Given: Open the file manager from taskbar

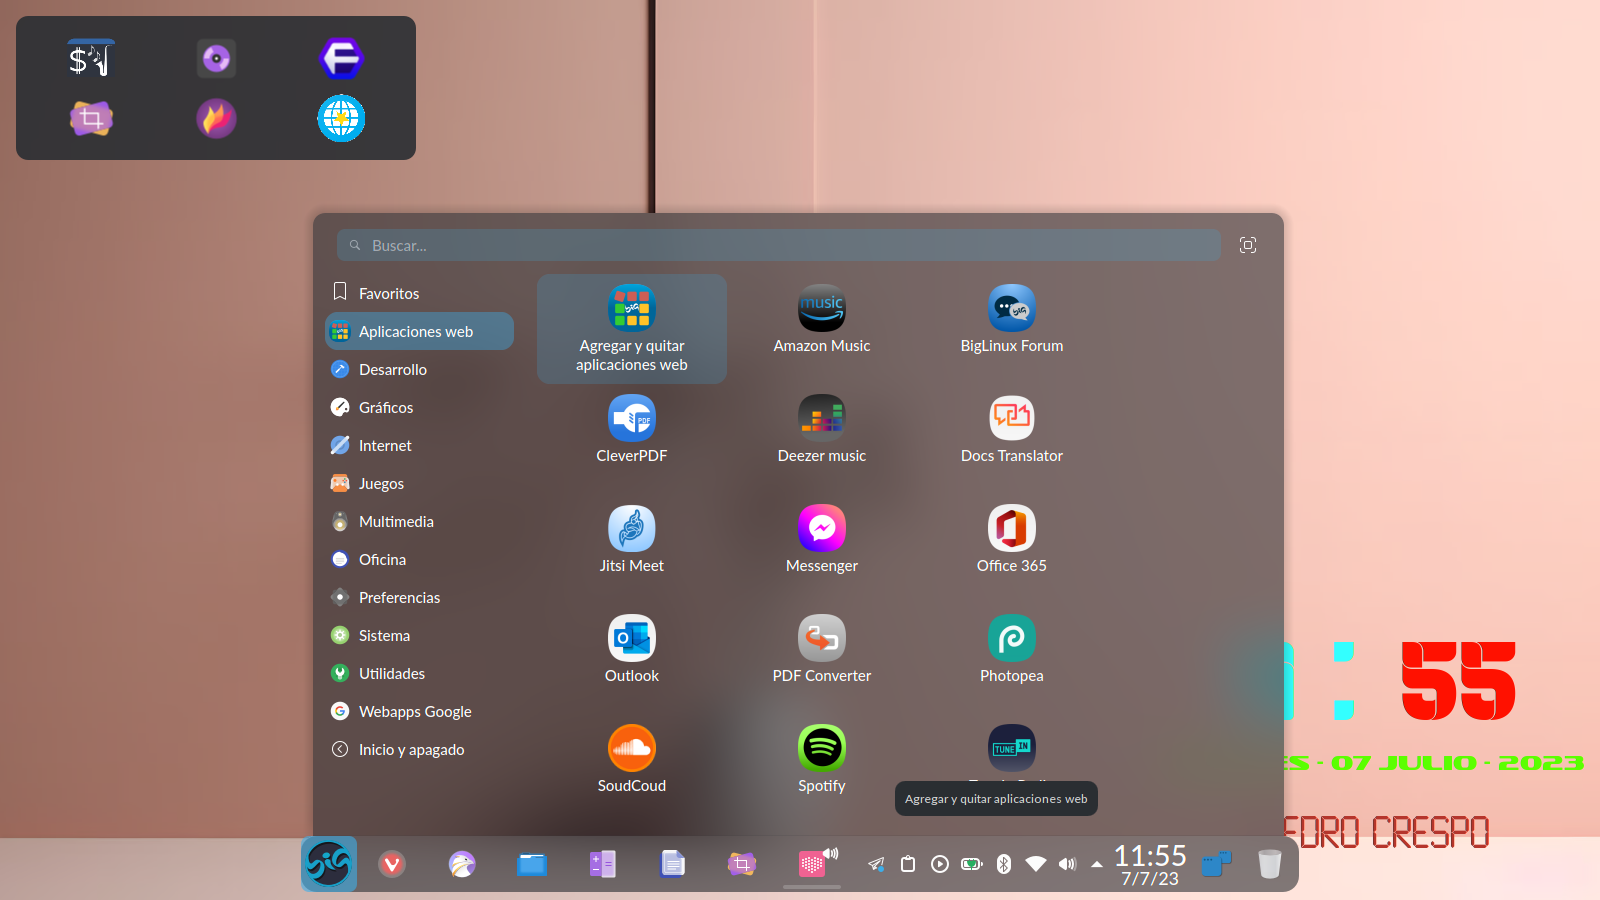Looking at the screenshot, I should pyautogui.click(x=532, y=864).
